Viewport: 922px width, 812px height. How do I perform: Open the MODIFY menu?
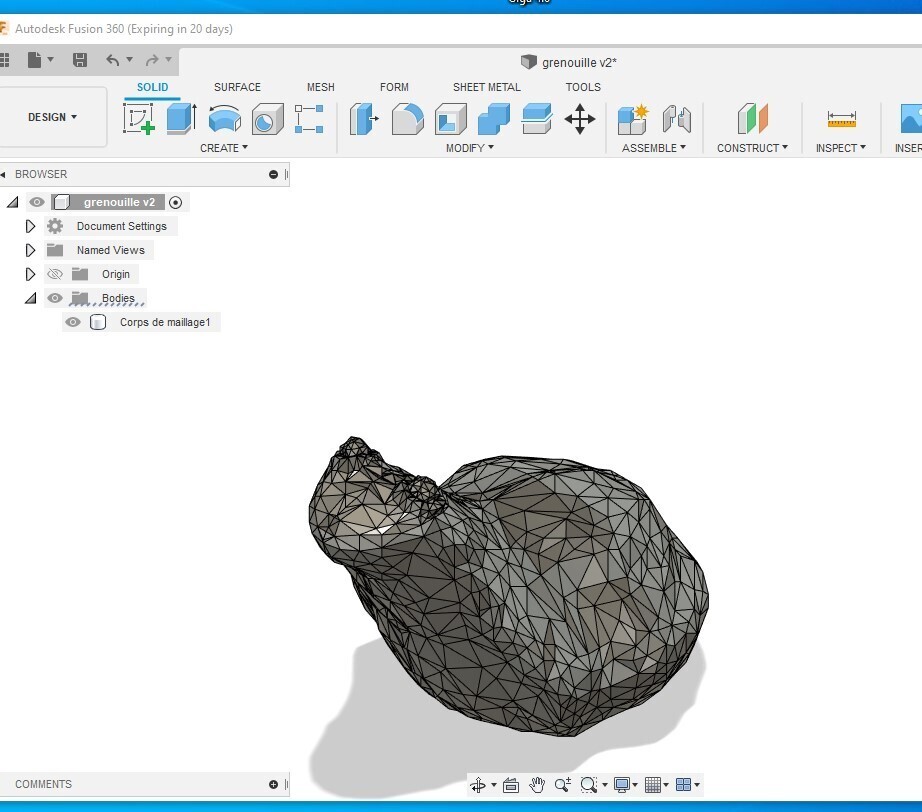470,148
